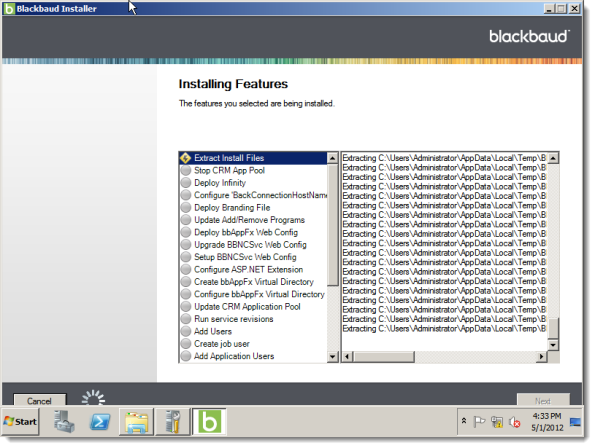Screen dimensions: 595x448
Task: Click the log pane scroll right arrow
Action: [541, 357]
